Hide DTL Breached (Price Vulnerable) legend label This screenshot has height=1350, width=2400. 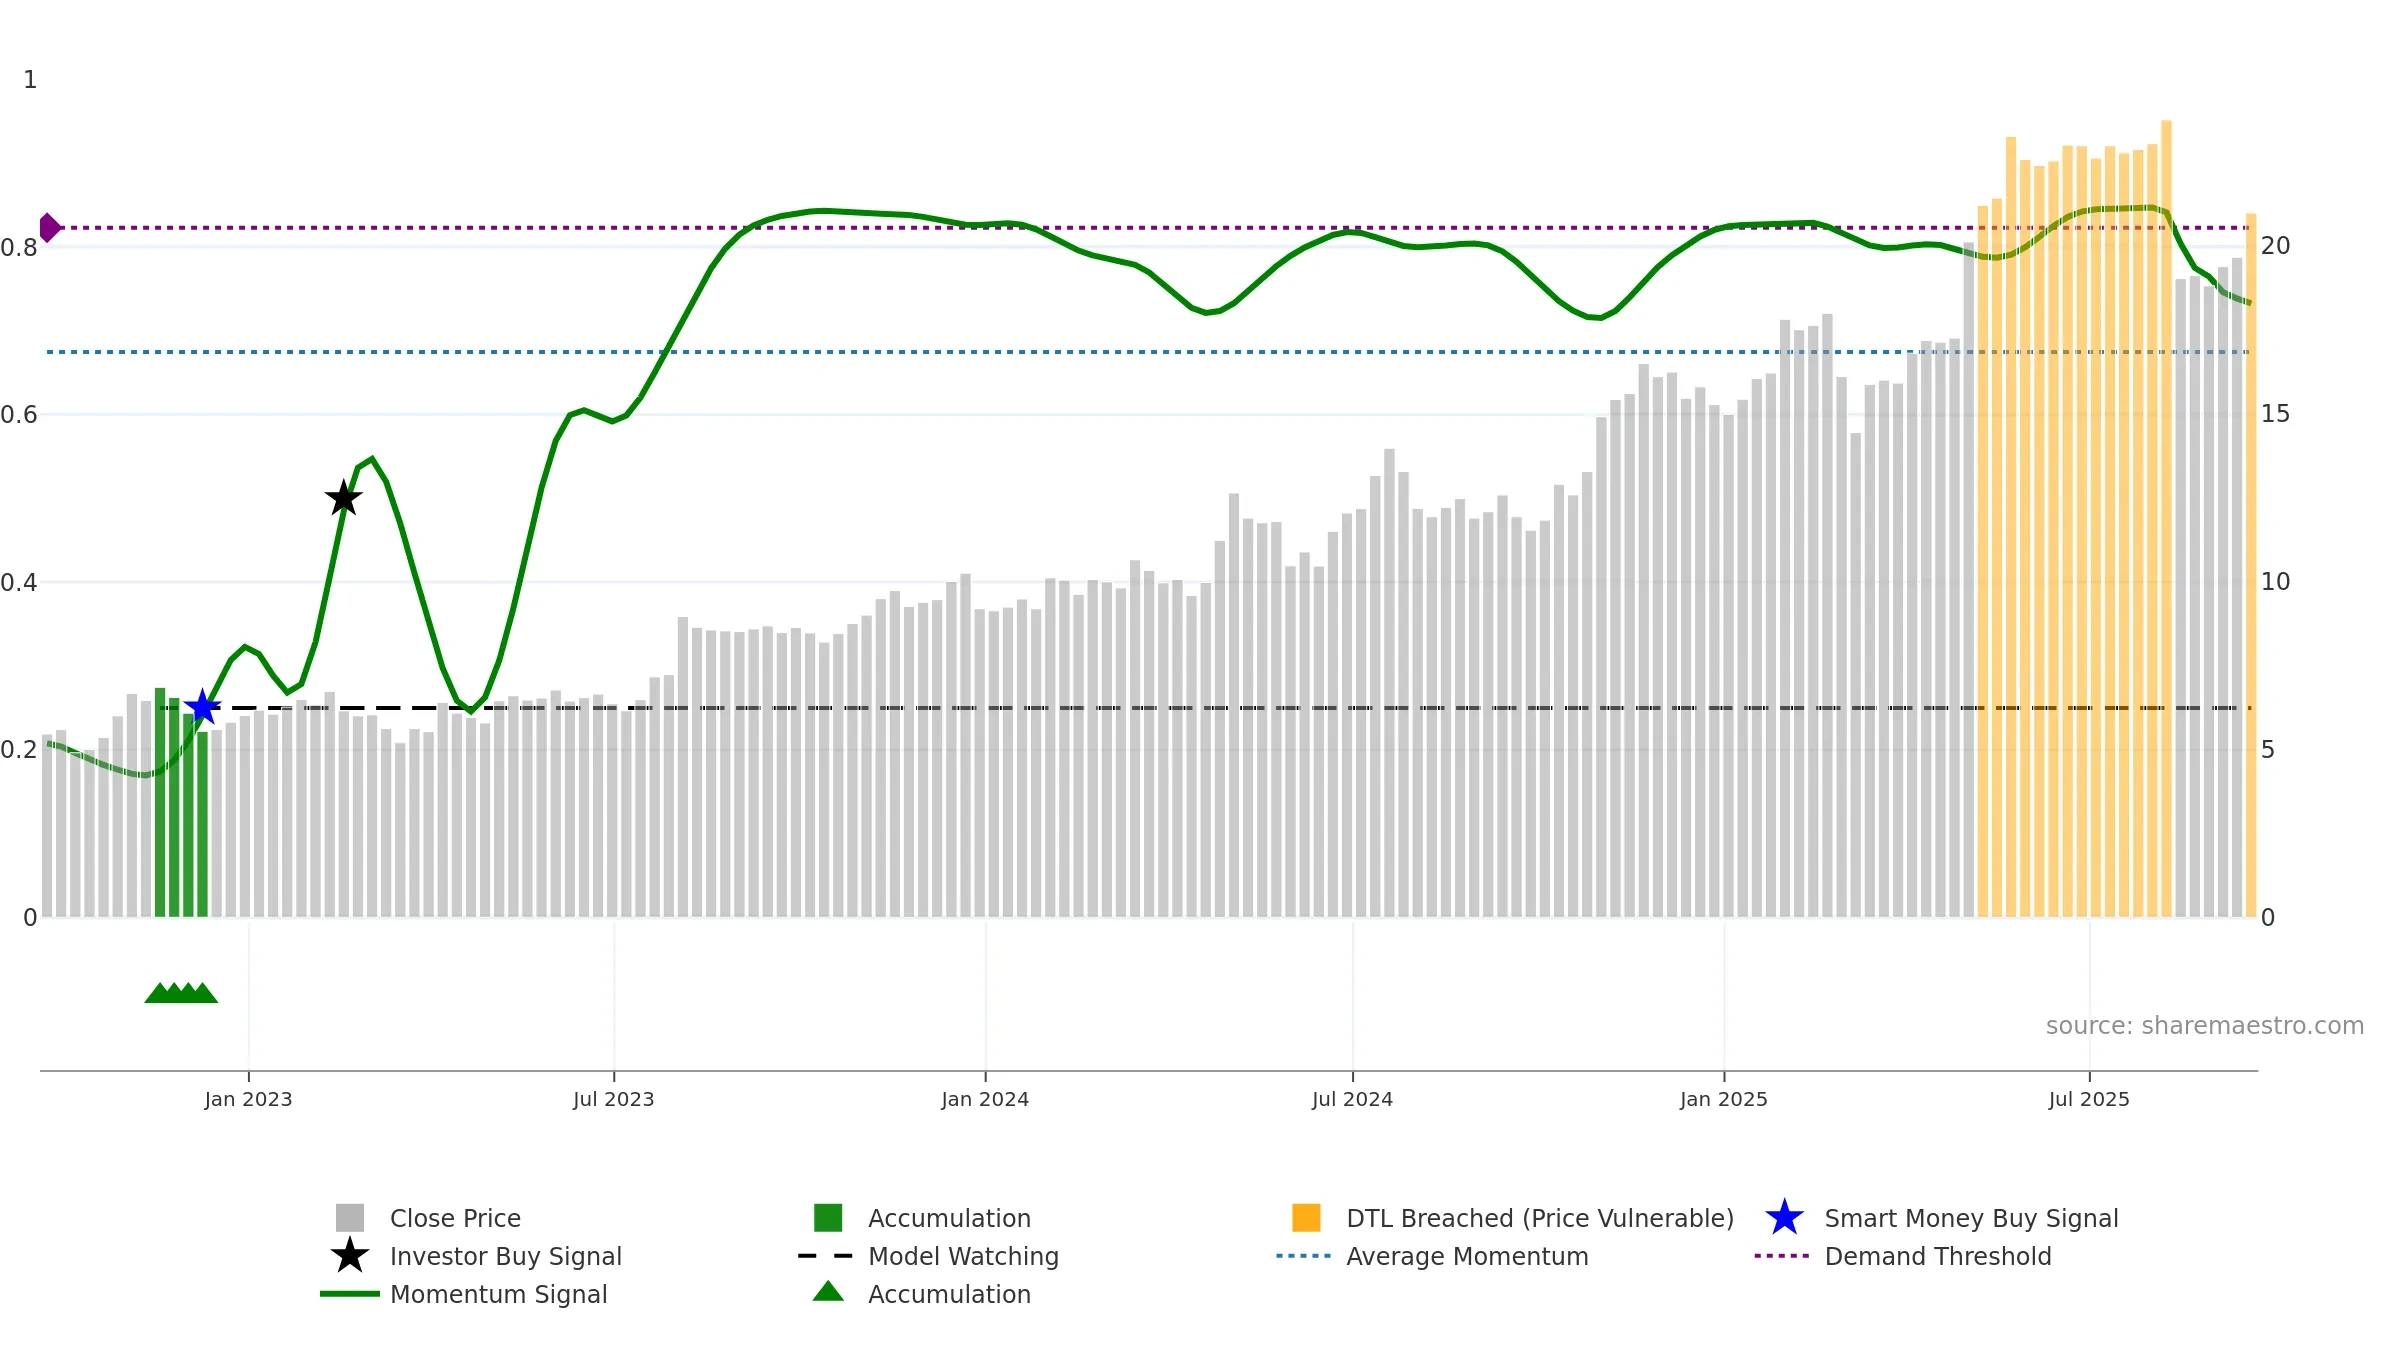tap(1540, 1218)
